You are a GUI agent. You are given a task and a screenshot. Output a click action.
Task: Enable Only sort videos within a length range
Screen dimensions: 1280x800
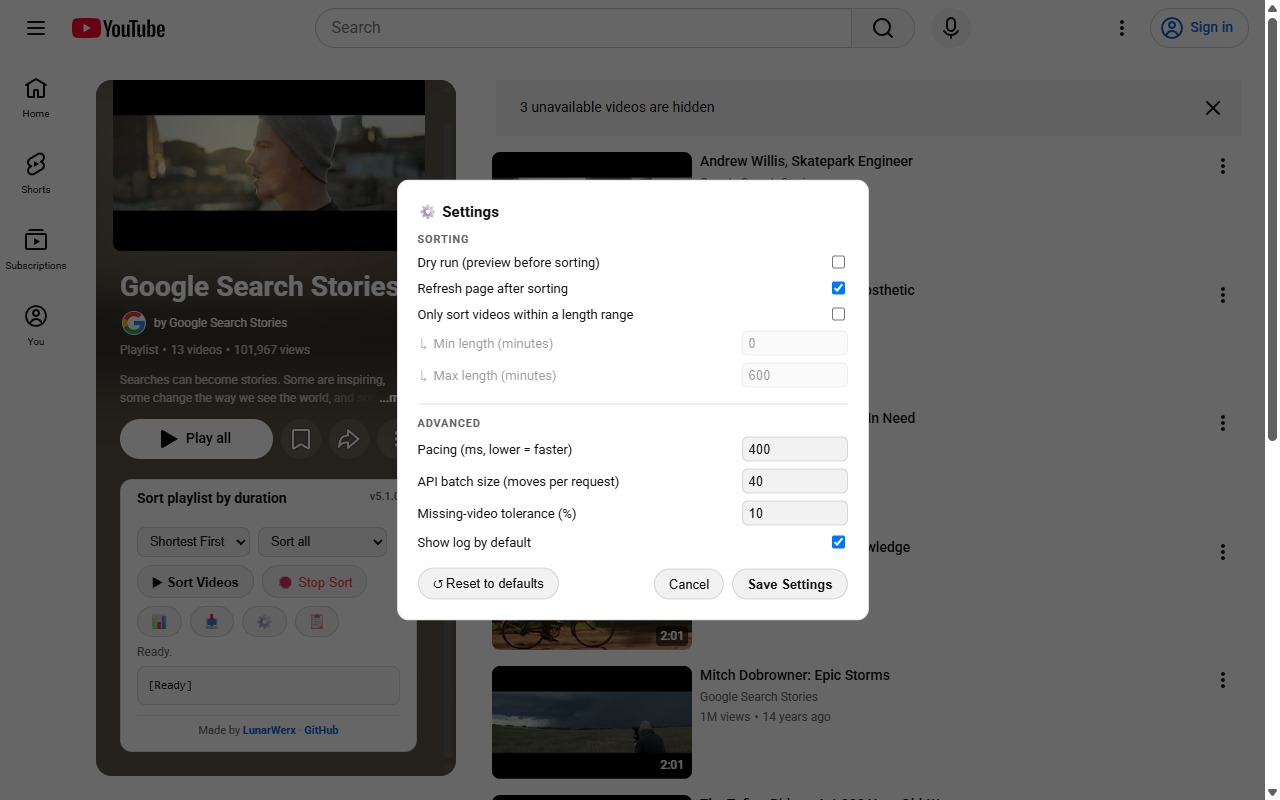[838, 314]
